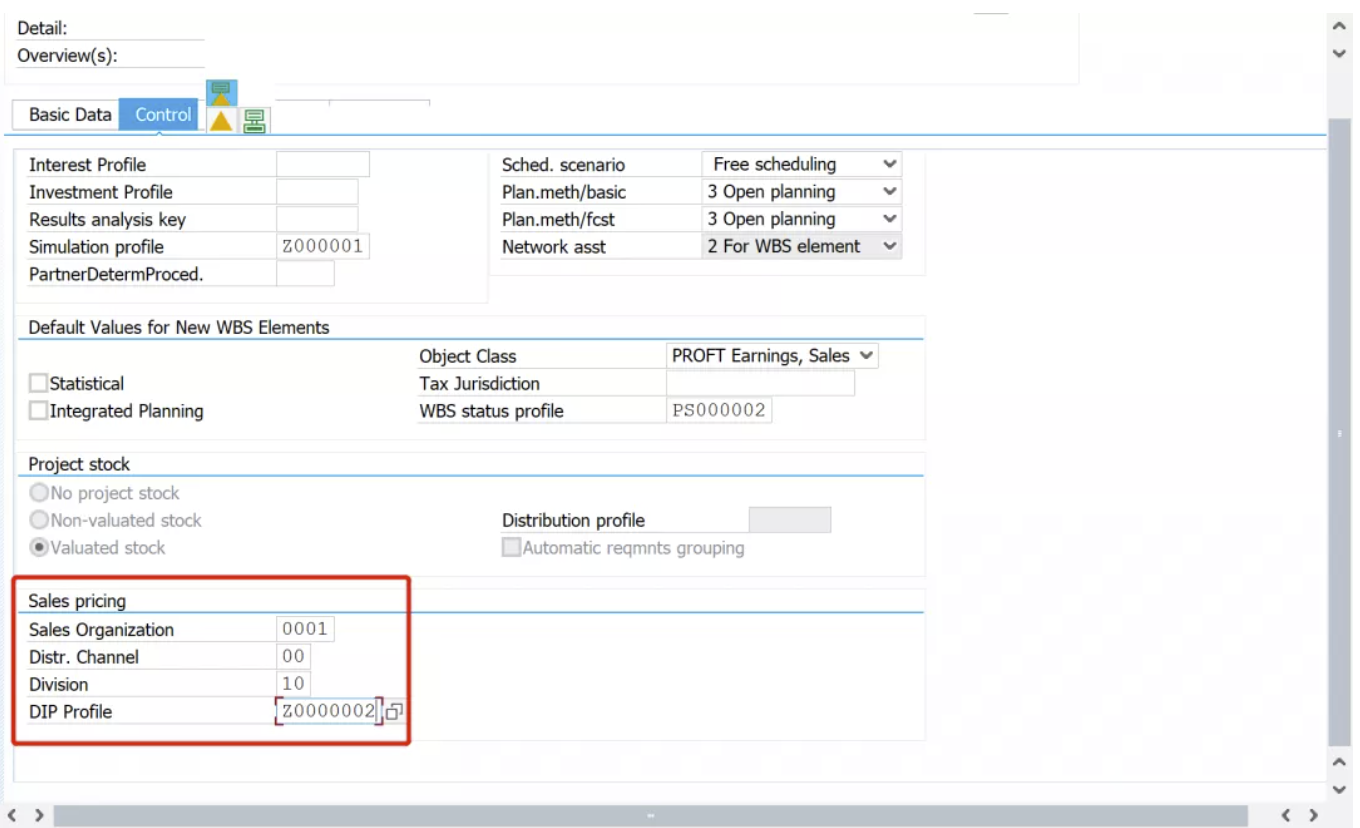Viewport: 1360px width, 828px height.
Task: Click the "Sales pricing" section heading
Action: (x=77, y=601)
